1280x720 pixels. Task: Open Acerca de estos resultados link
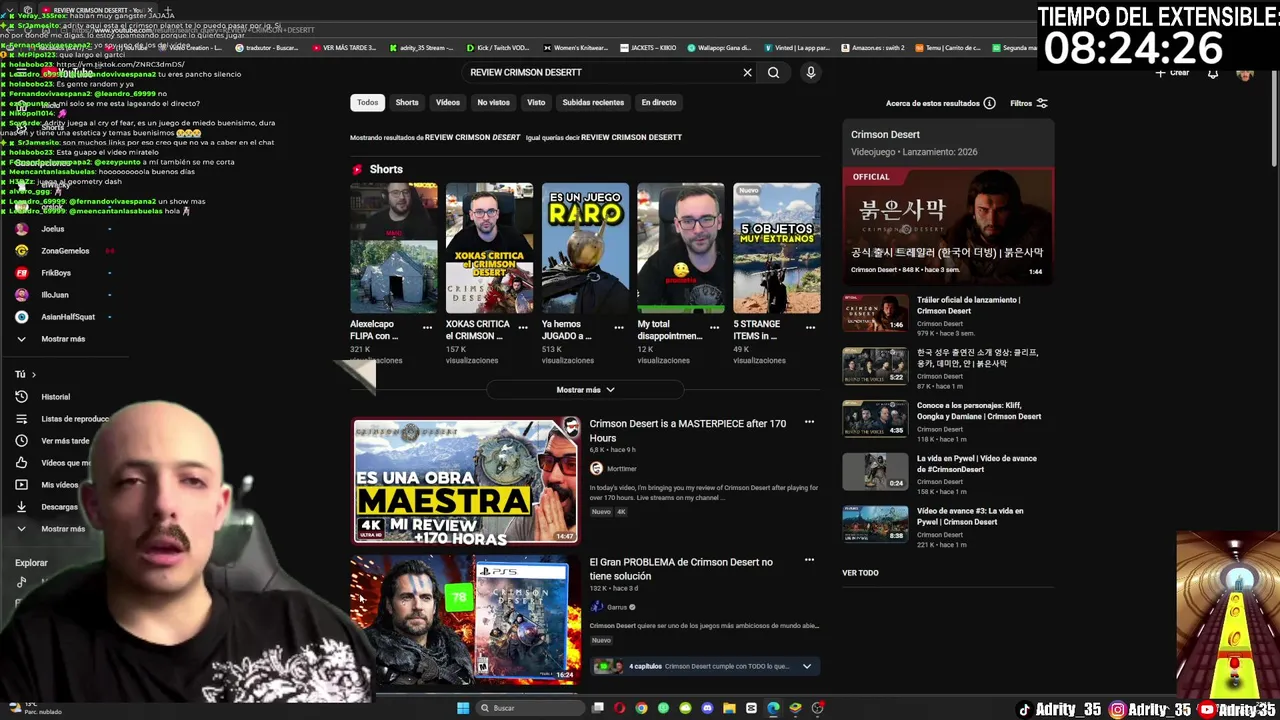(x=932, y=103)
